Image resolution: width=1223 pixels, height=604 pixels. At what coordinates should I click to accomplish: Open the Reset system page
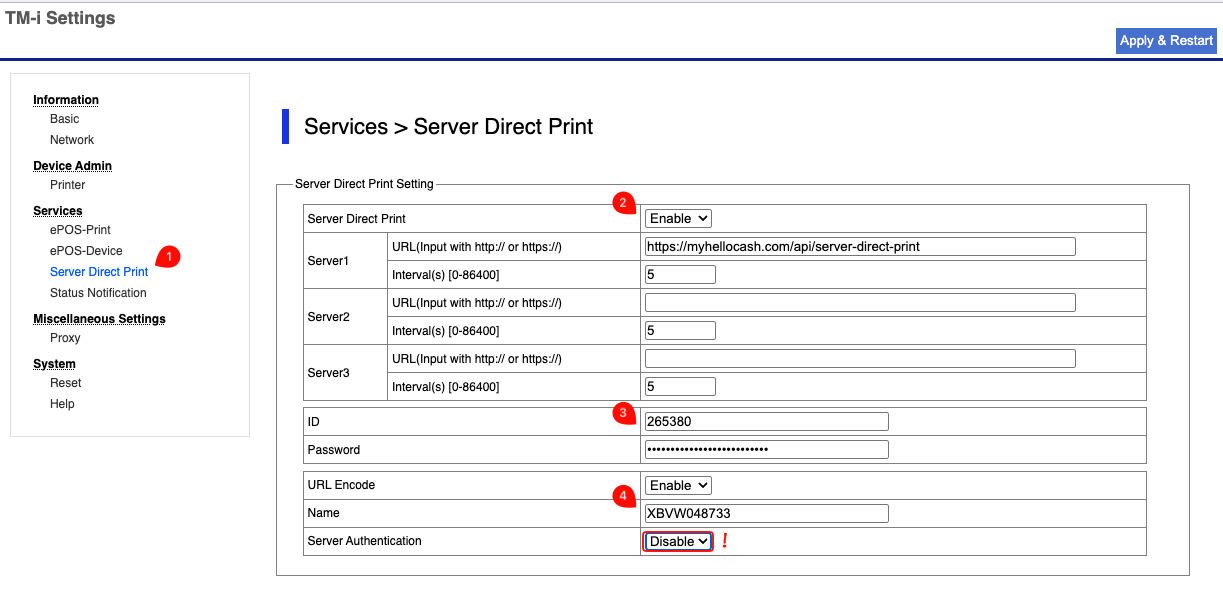pos(66,383)
